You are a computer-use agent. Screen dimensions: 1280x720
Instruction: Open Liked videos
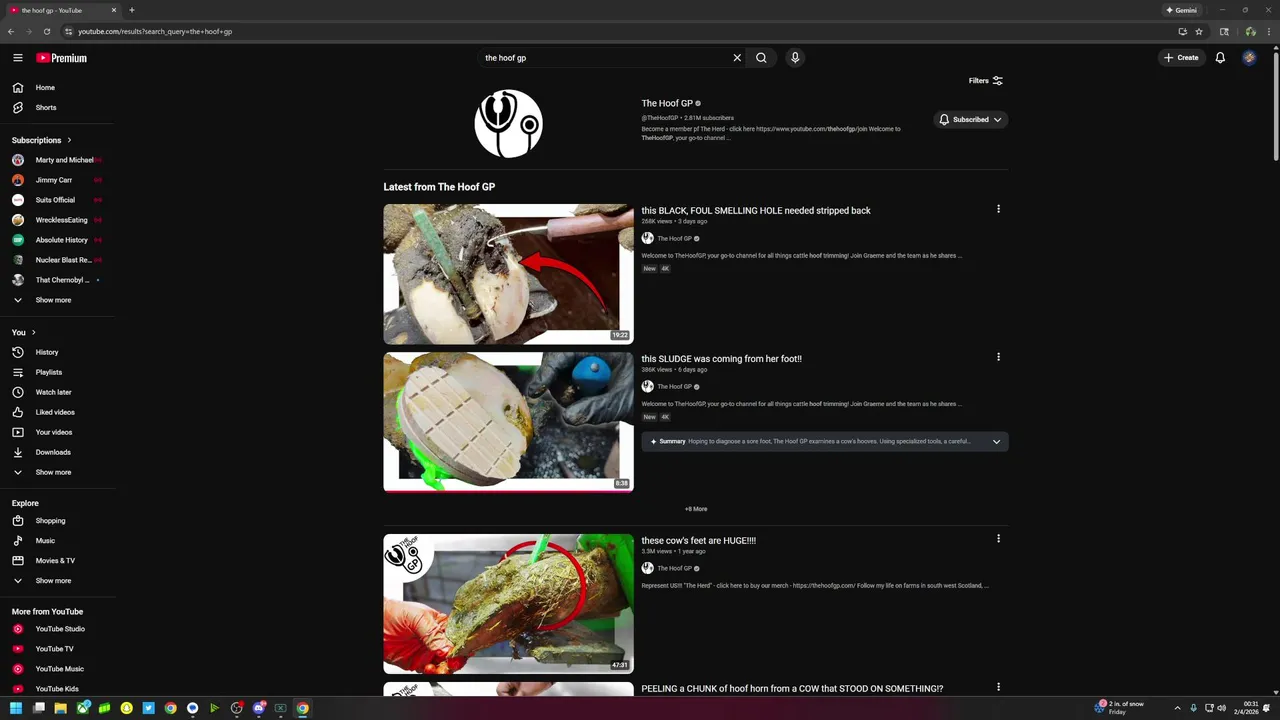pyautogui.click(x=57, y=412)
